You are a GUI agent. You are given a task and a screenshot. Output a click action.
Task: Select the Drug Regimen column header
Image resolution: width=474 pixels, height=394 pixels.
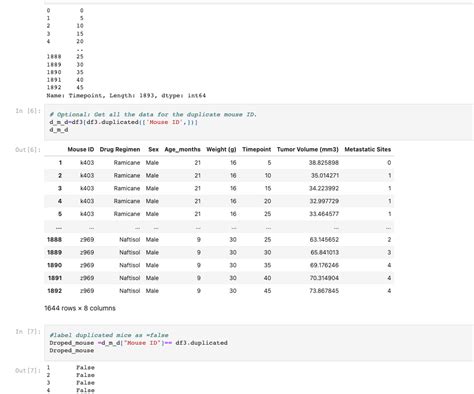(x=120, y=149)
